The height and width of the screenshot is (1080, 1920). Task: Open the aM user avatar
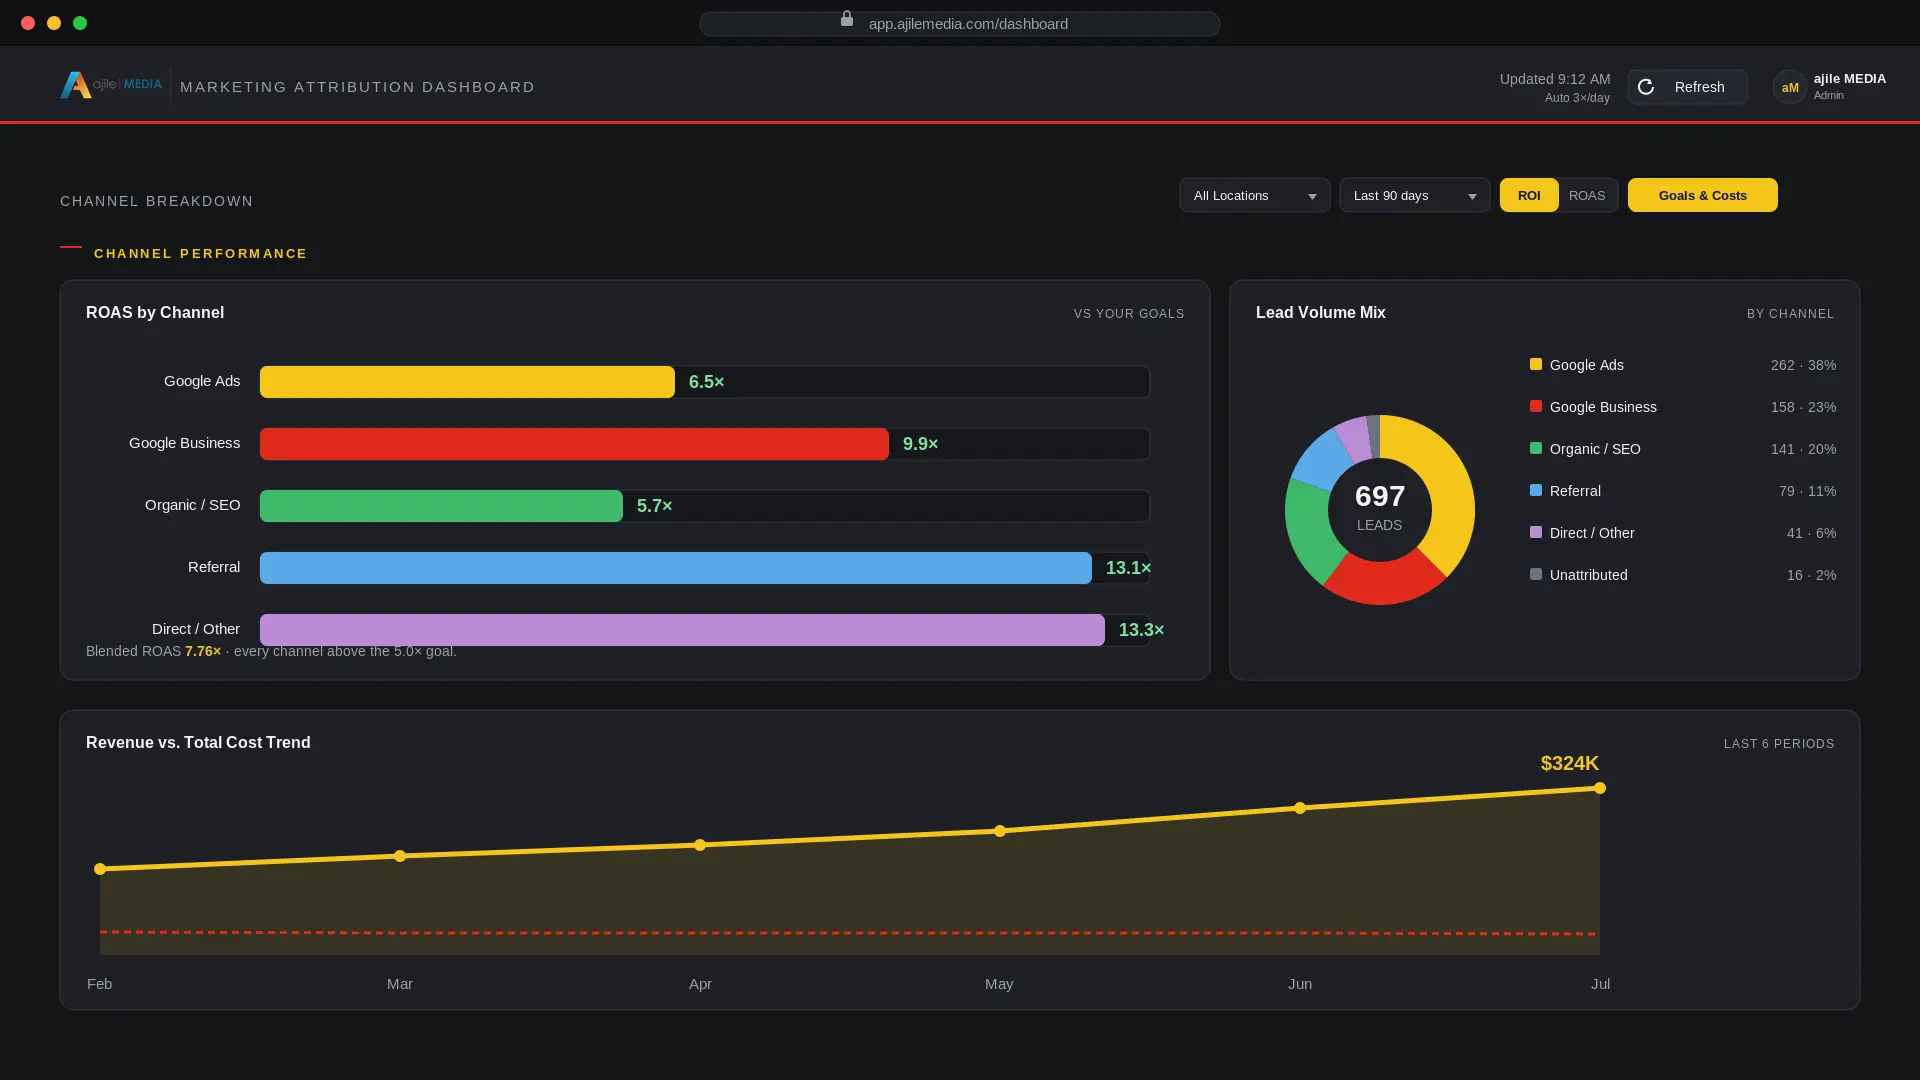[1790, 87]
